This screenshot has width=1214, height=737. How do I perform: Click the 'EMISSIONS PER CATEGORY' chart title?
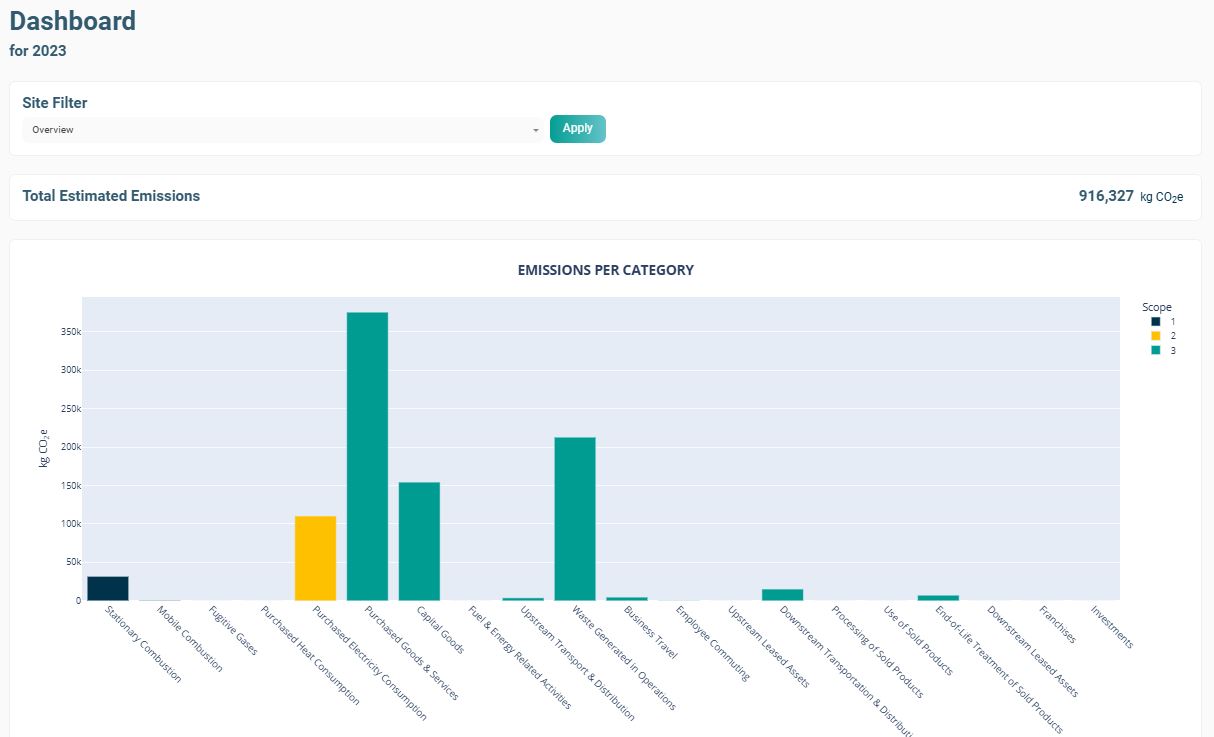606,270
